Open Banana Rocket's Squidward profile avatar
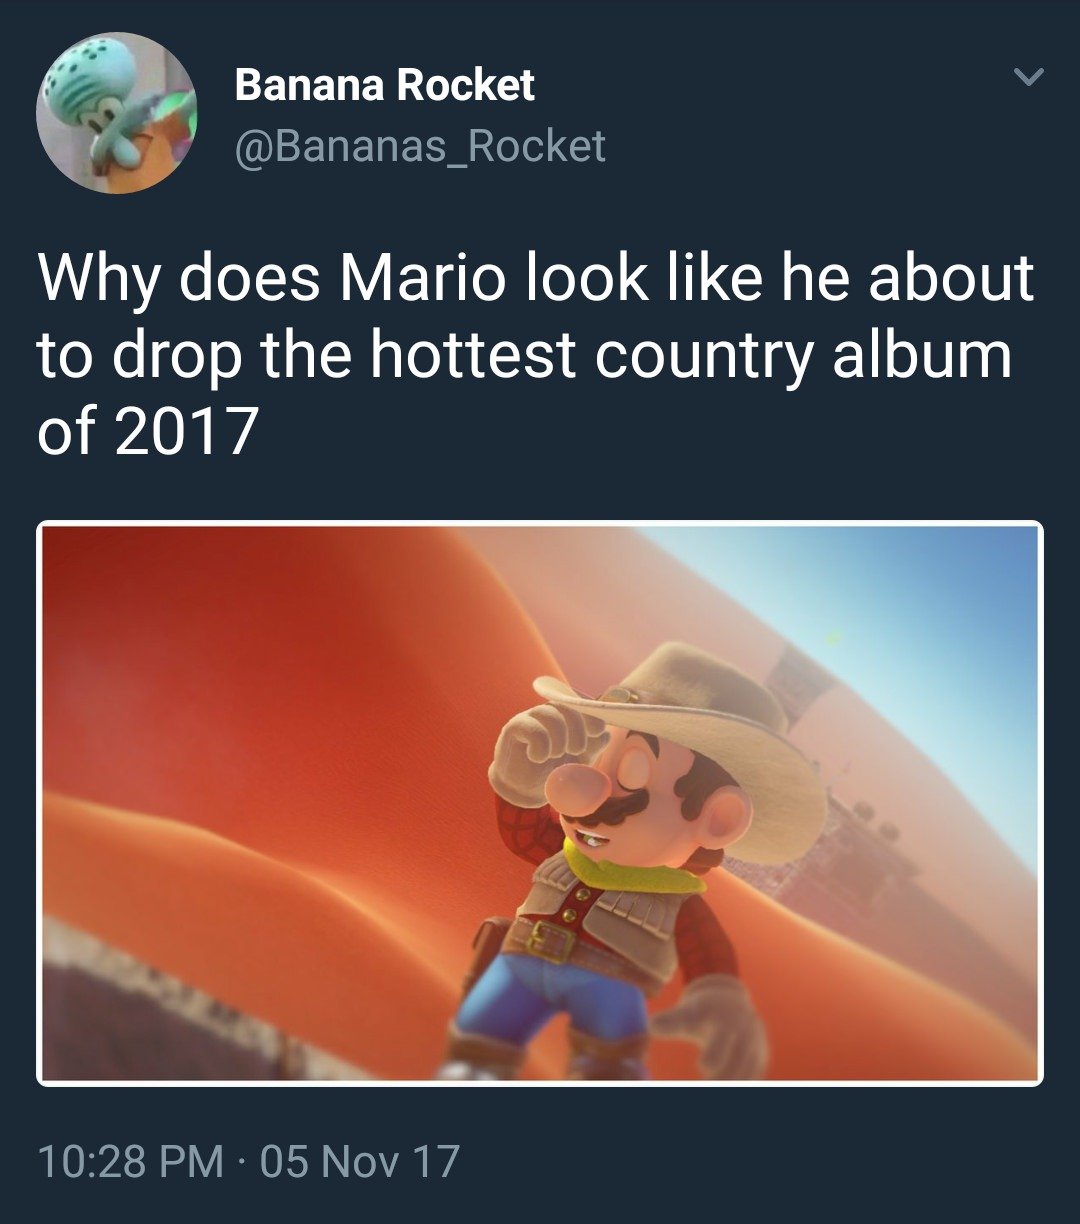The image size is (1080, 1224). tap(116, 113)
